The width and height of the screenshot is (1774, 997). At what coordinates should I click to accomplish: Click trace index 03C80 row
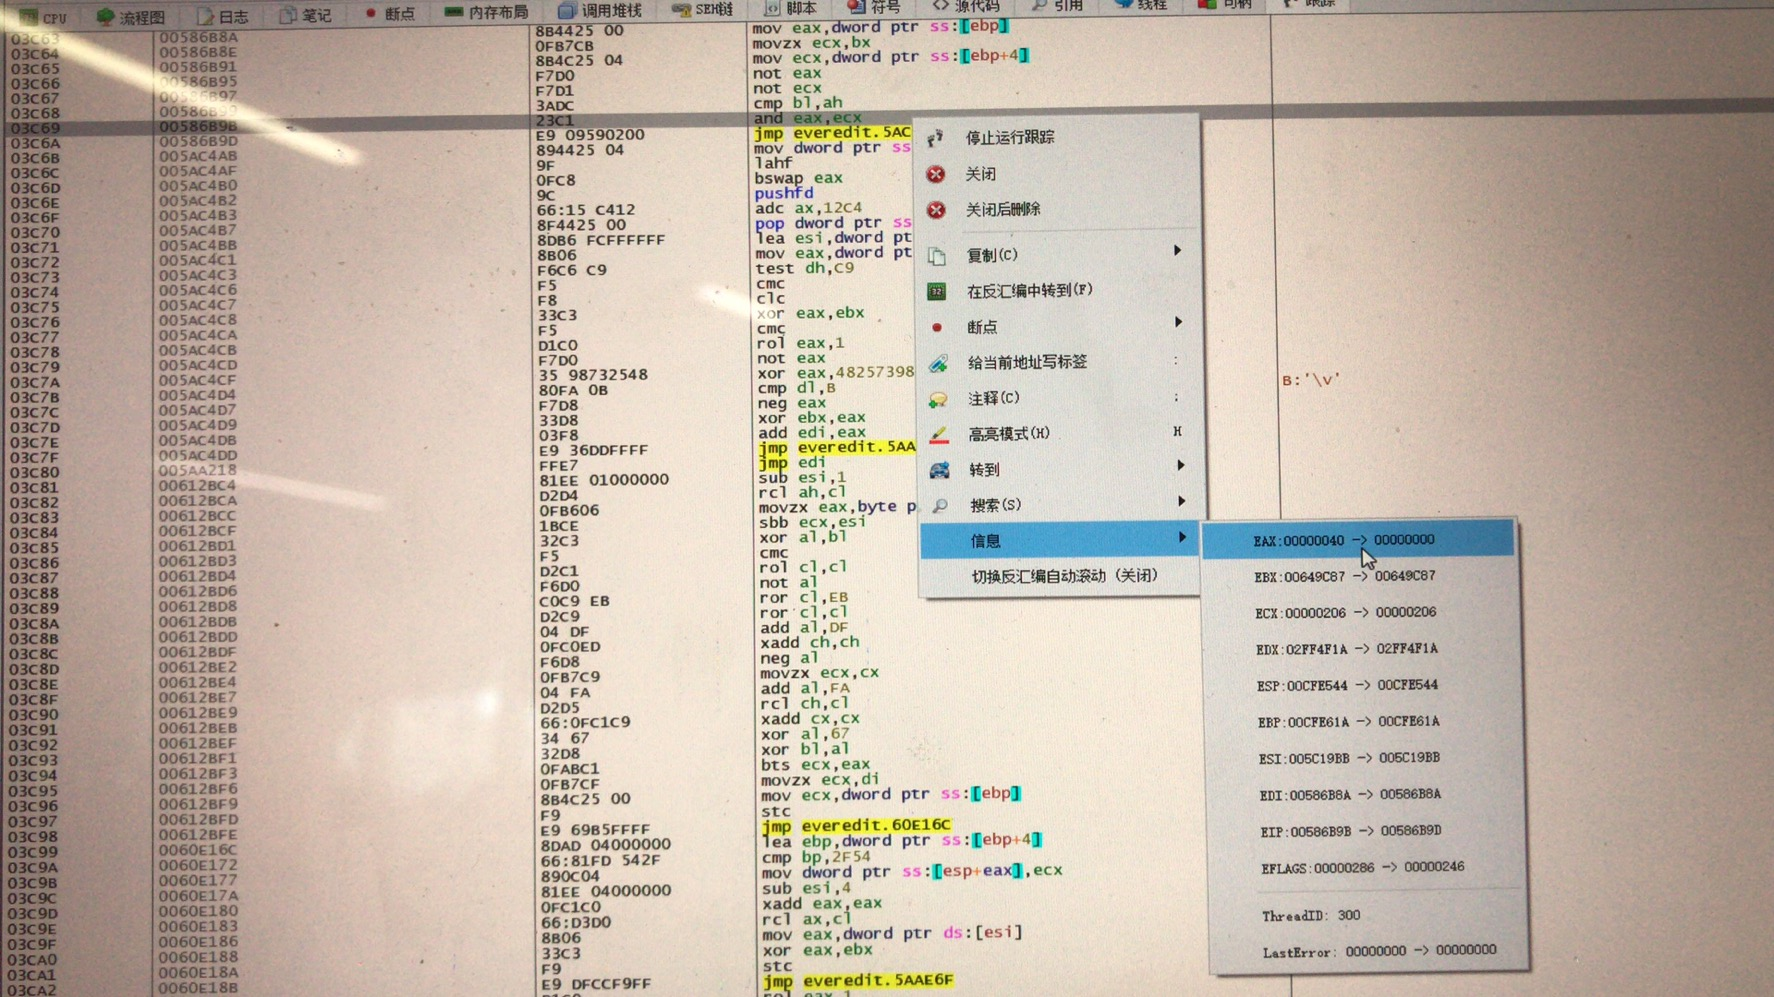[34, 472]
